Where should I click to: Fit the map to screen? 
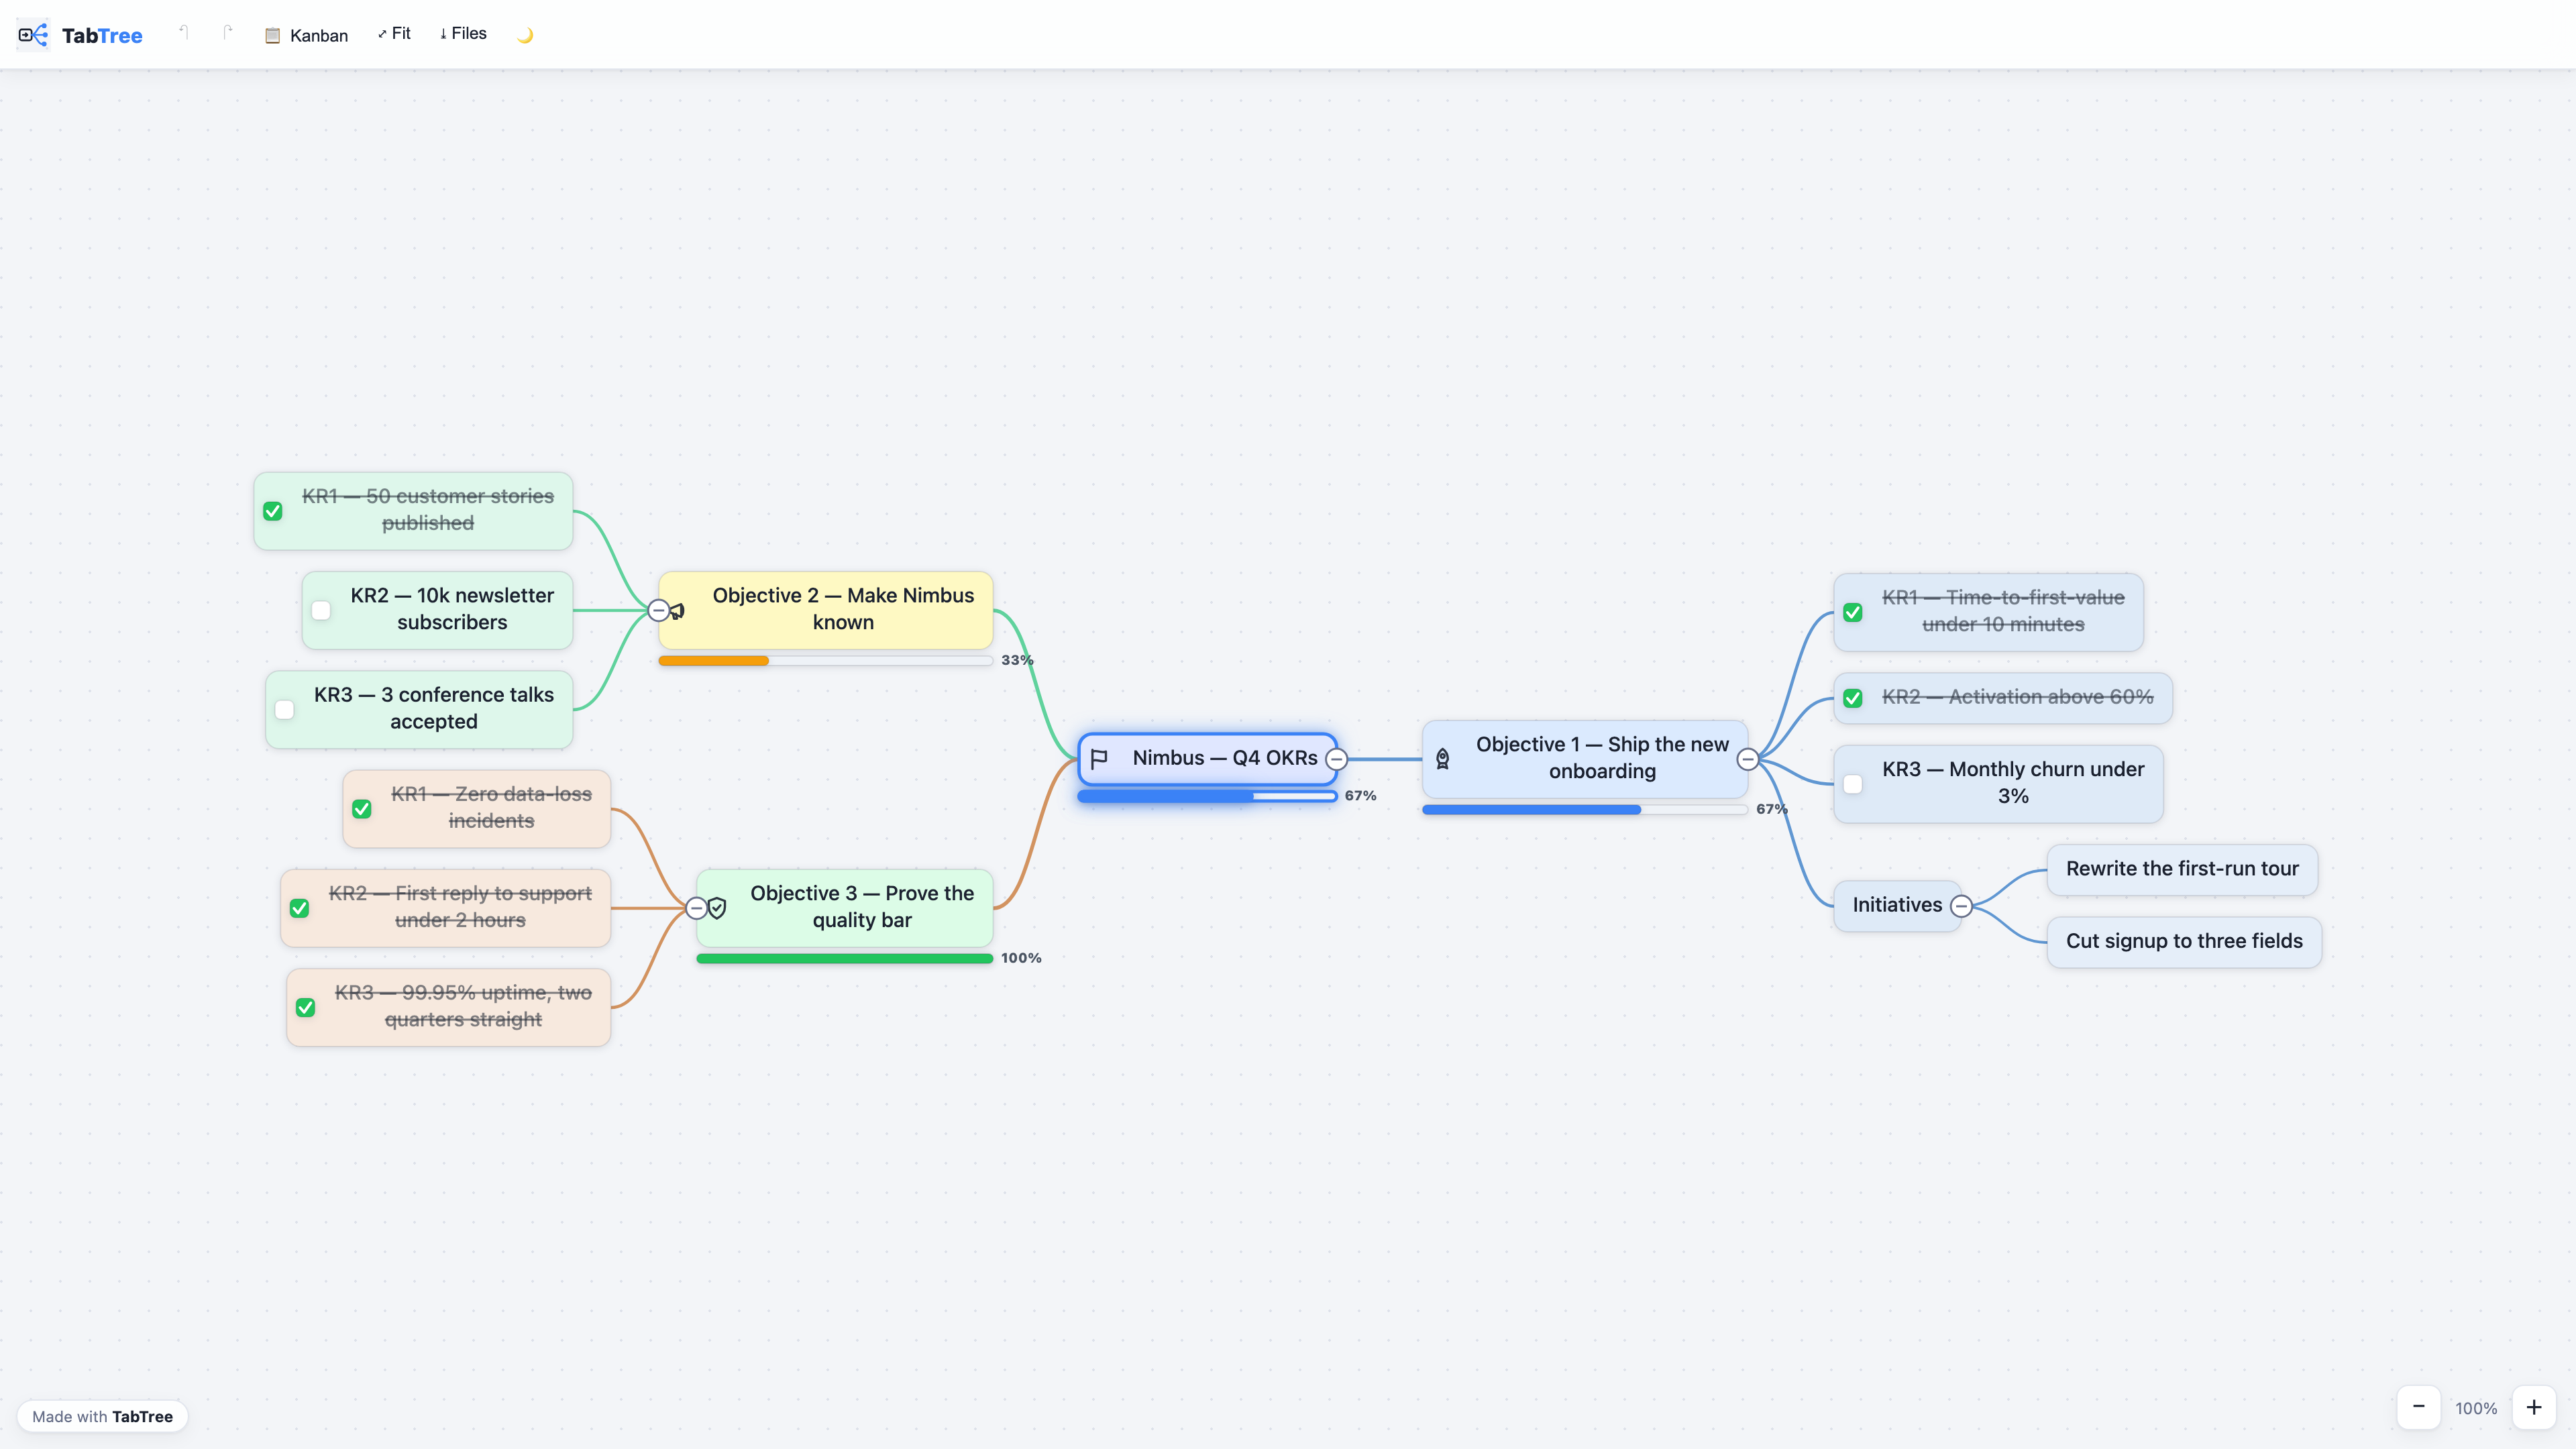(x=394, y=34)
